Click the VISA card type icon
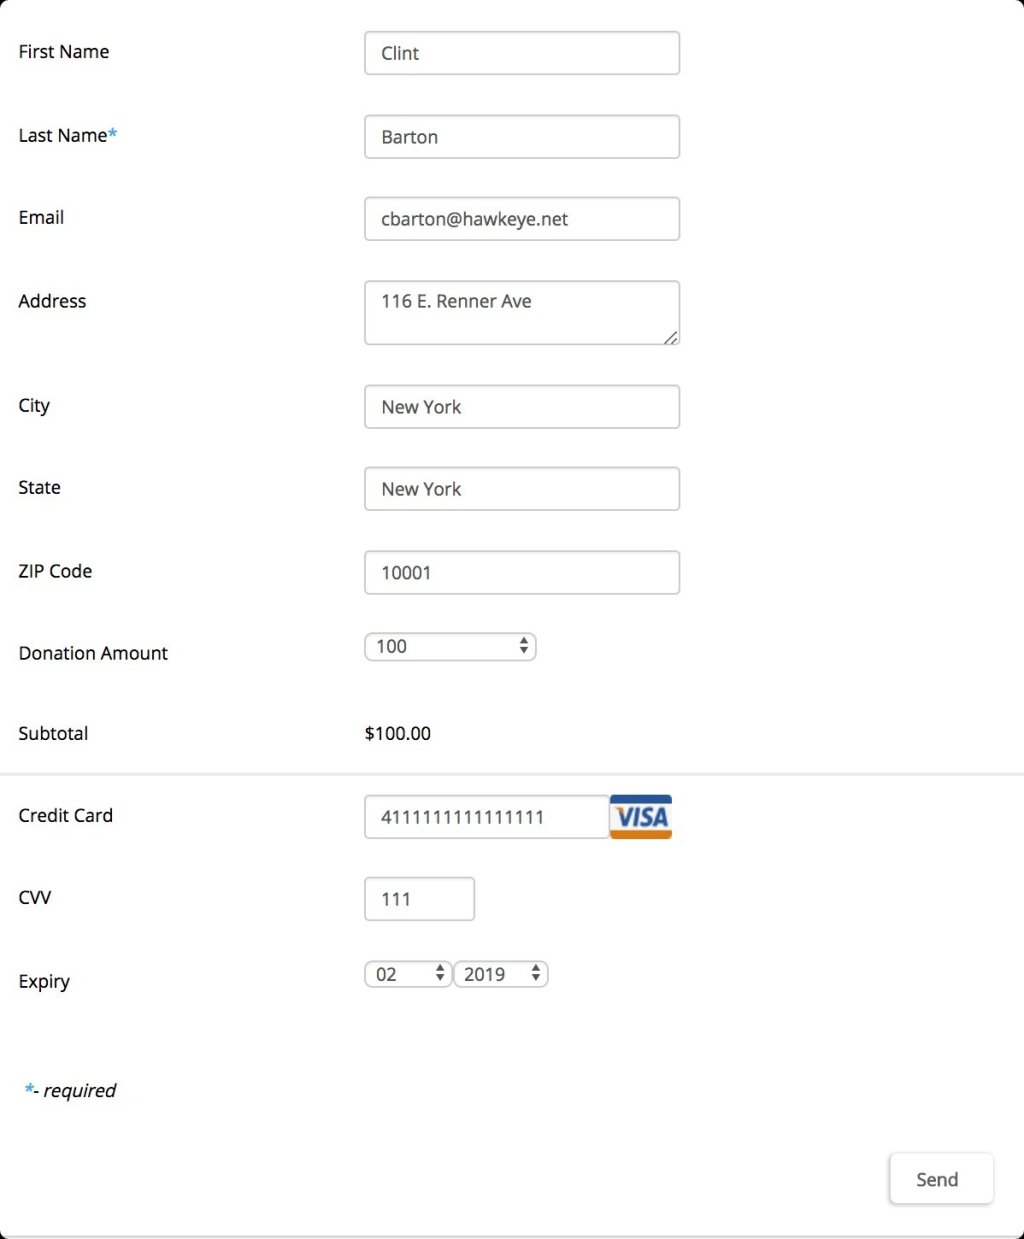The width and height of the screenshot is (1024, 1239). coord(640,816)
